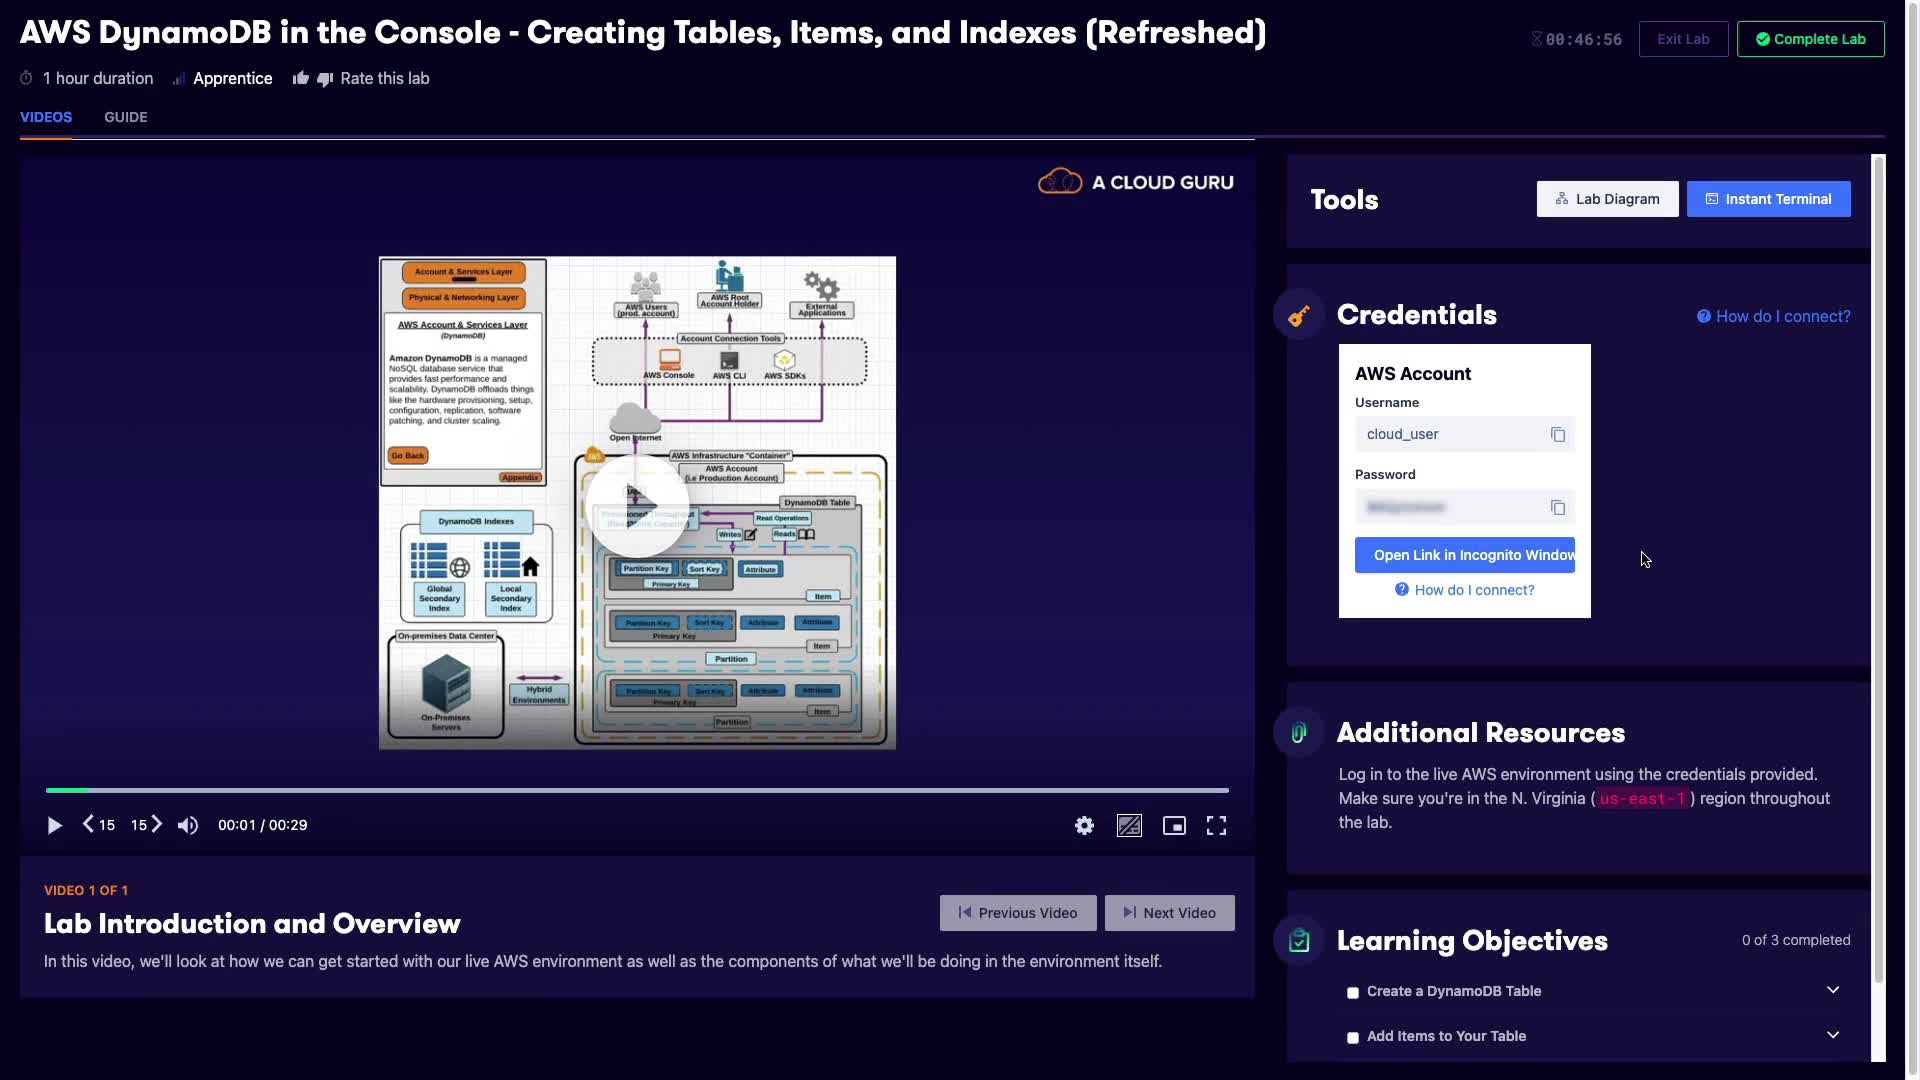Click the video progress bar
The image size is (1920, 1080).
tap(637, 790)
